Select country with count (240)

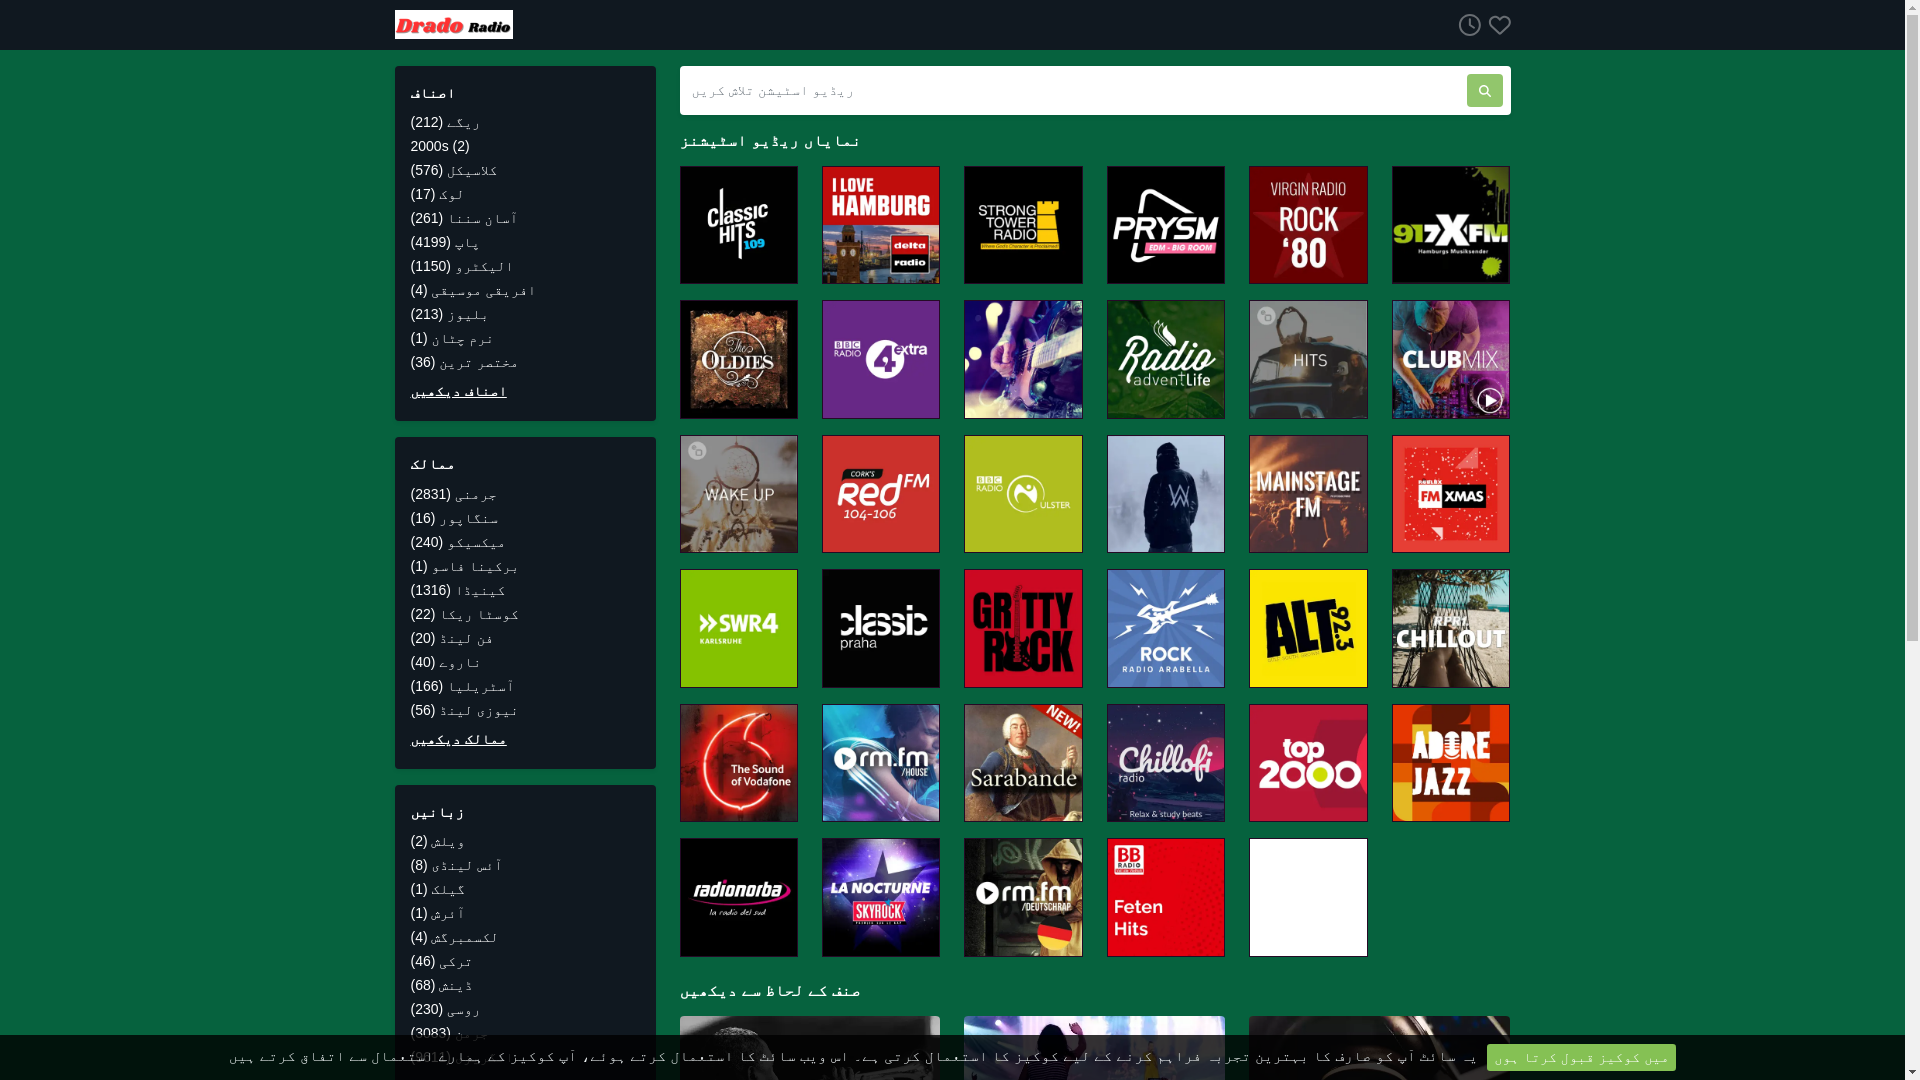(x=458, y=542)
